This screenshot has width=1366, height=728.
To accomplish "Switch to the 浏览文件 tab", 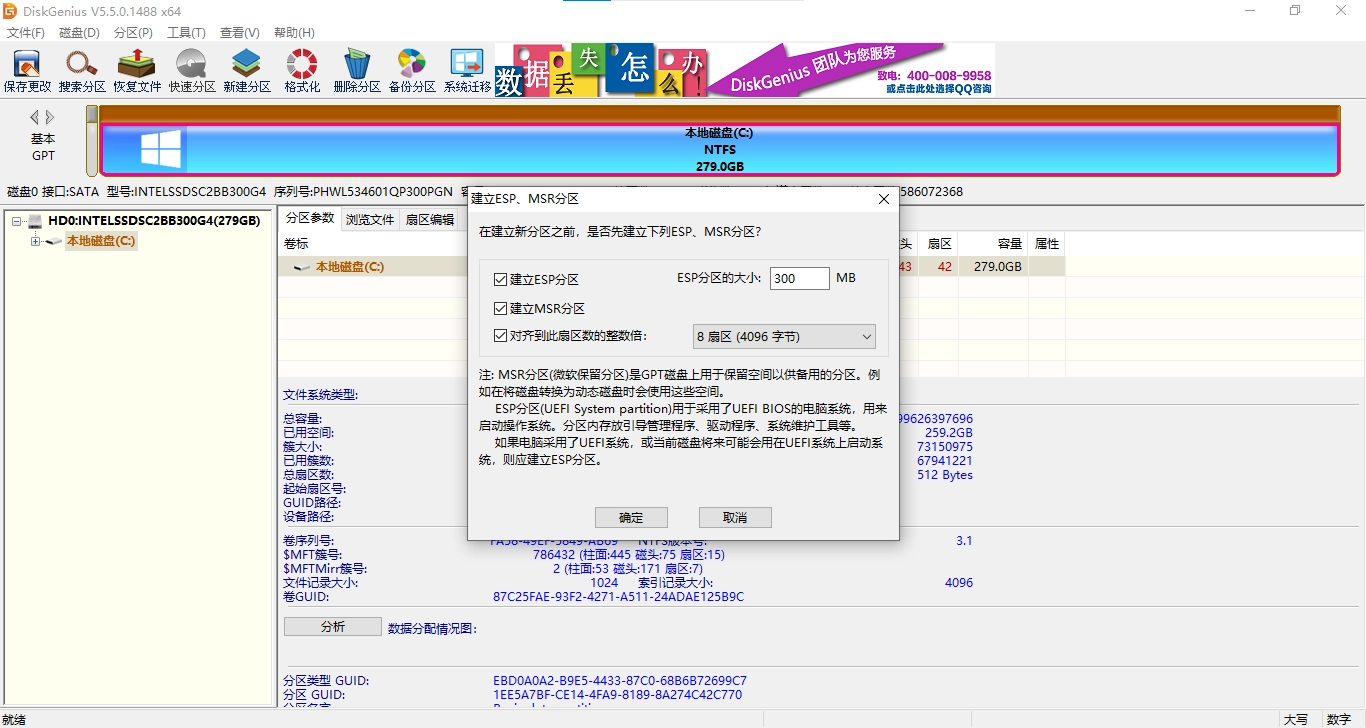I will (x=370, y=220).
